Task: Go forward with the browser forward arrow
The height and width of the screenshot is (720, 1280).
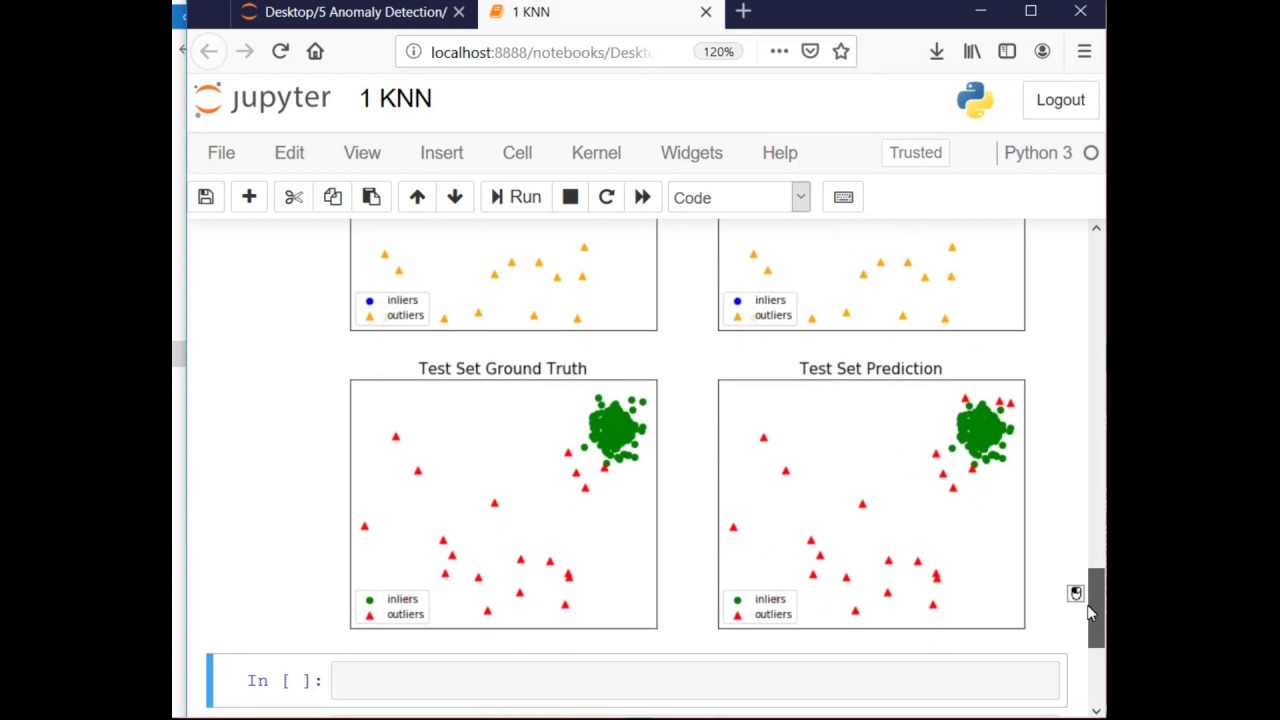Action: pos(244,51)
